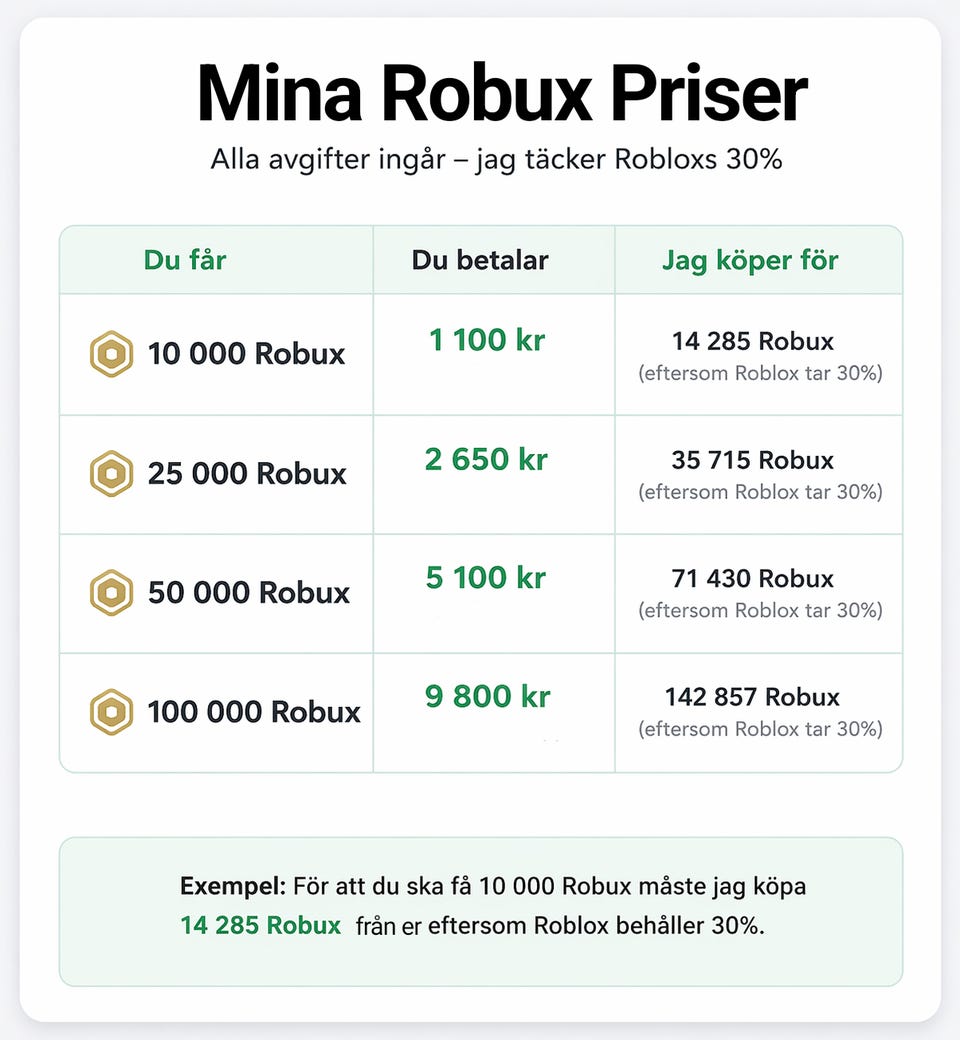Image resolution: width=960 pixels, height=1040 pixels.
Task: Click the Robux coin icon beside 50 000 Robux
Action: (x=111, y=591)
